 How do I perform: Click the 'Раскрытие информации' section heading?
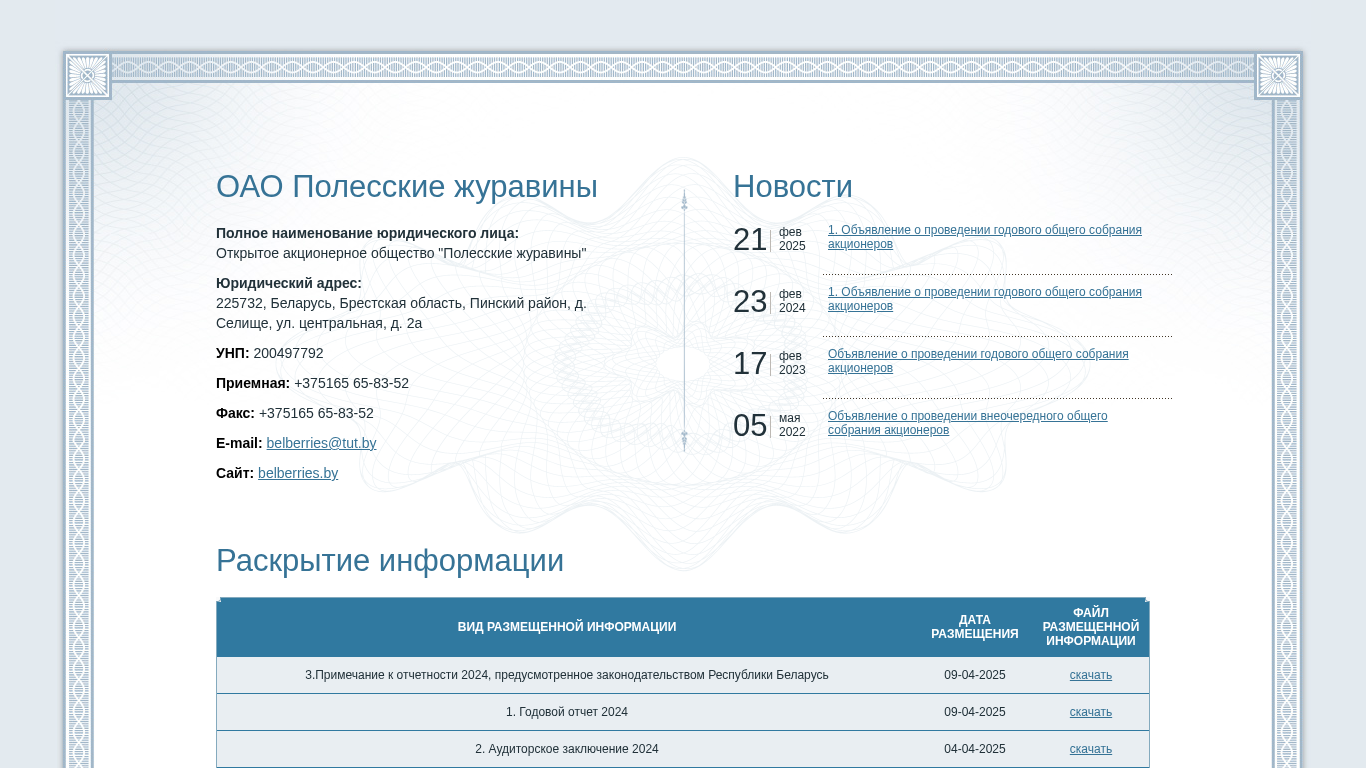pos(389,561)
